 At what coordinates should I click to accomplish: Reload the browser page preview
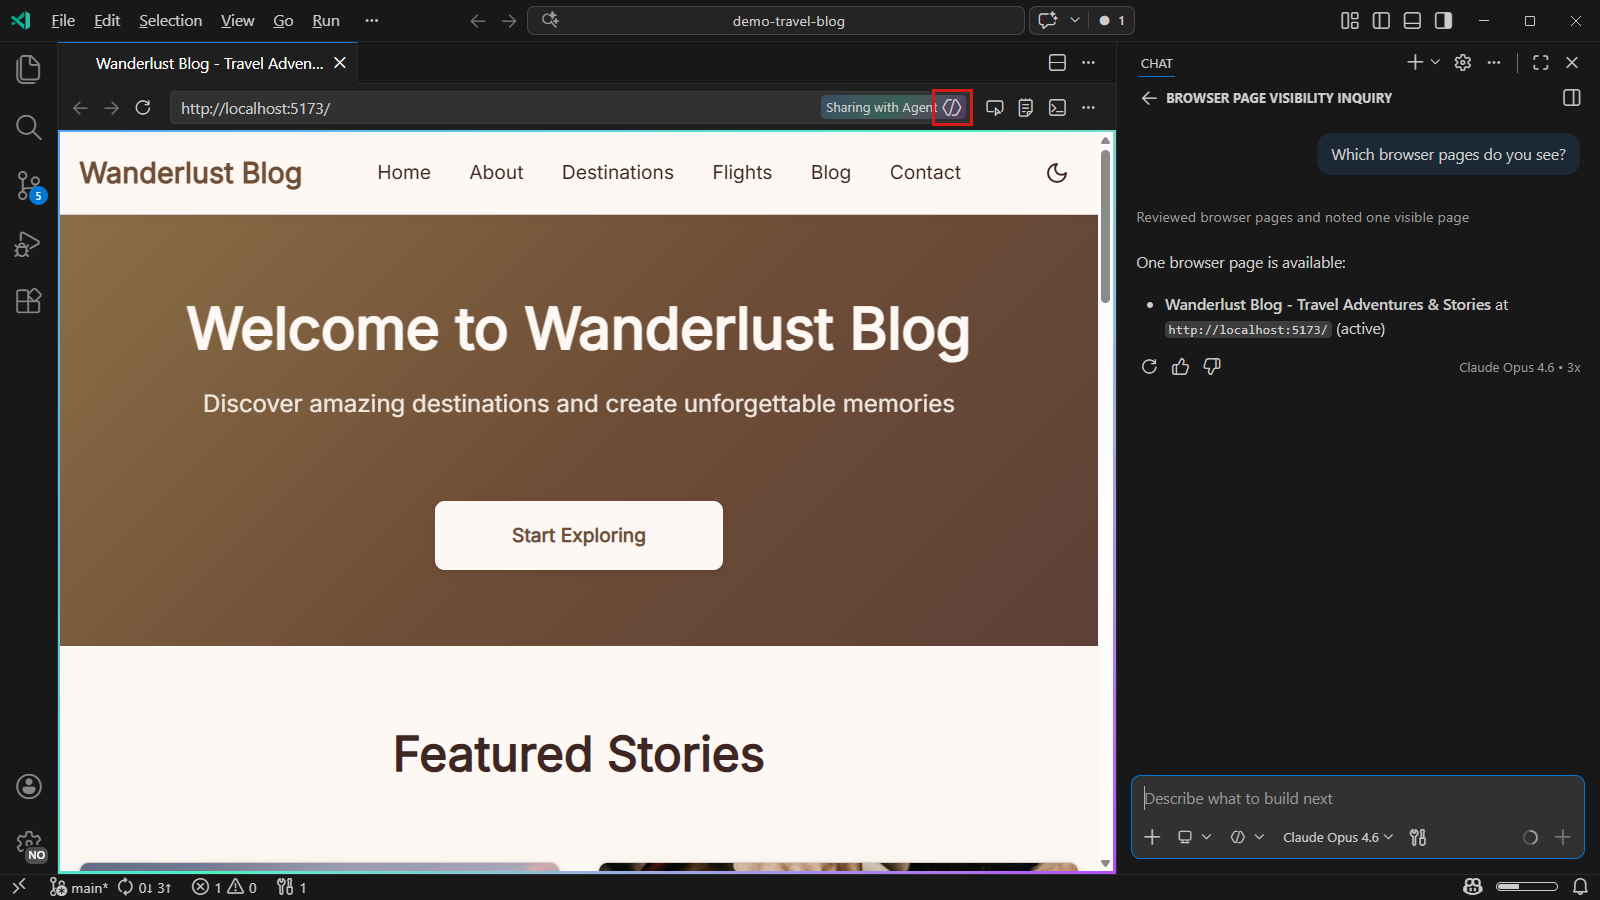[x=143, y=108]
